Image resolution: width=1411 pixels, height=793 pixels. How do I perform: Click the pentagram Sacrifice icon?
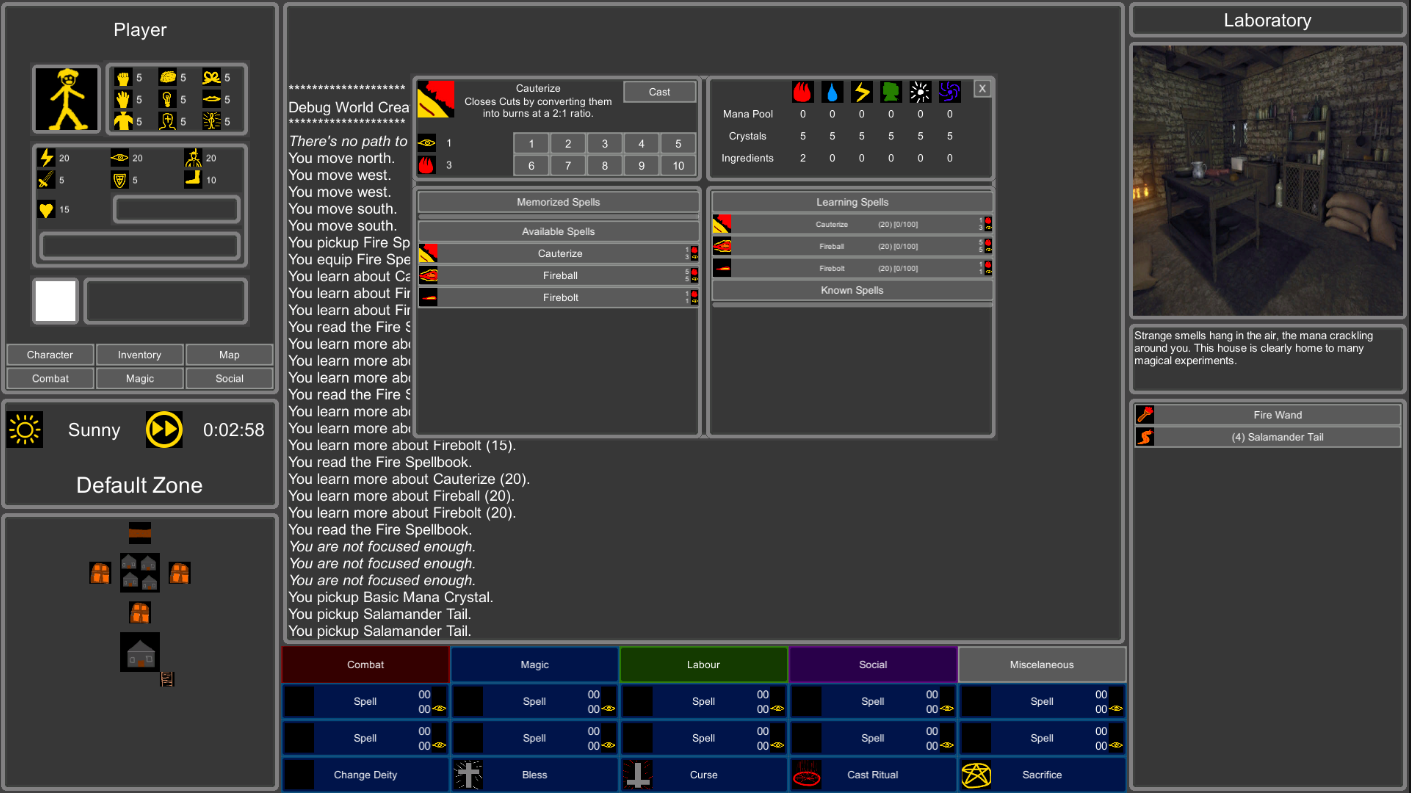976,775
